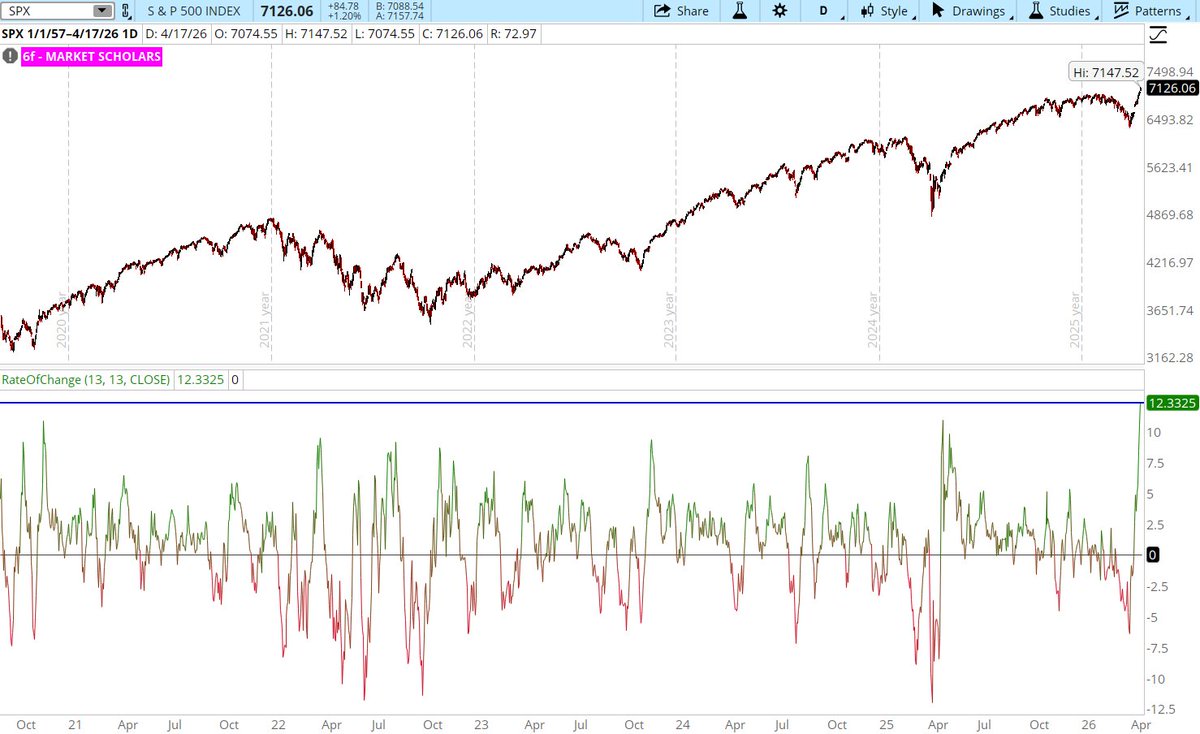Click the beaker quick-study icon
The width and height of the screenshot is (1200, 734).
pyautogui.click(x=740, y=11)
